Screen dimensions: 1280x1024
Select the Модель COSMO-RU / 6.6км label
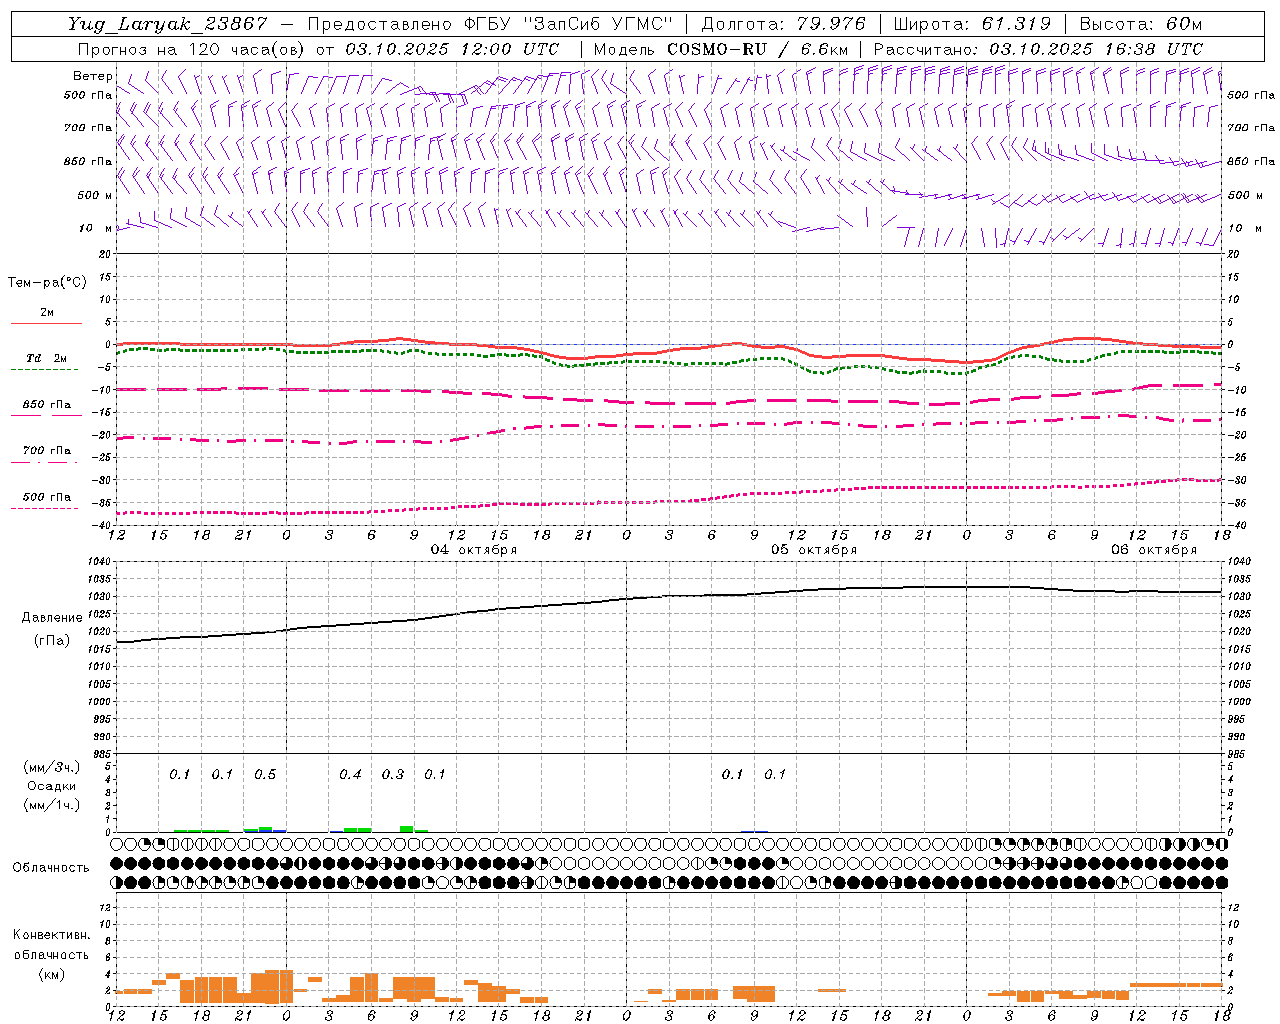click(x=720, y=49)
